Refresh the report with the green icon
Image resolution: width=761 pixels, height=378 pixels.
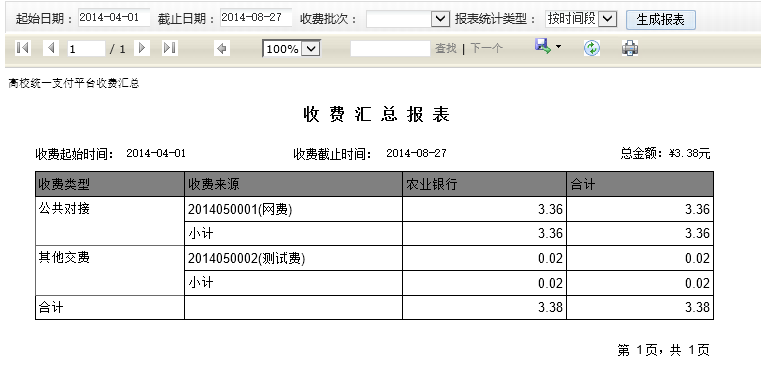(x=592, y=48)
